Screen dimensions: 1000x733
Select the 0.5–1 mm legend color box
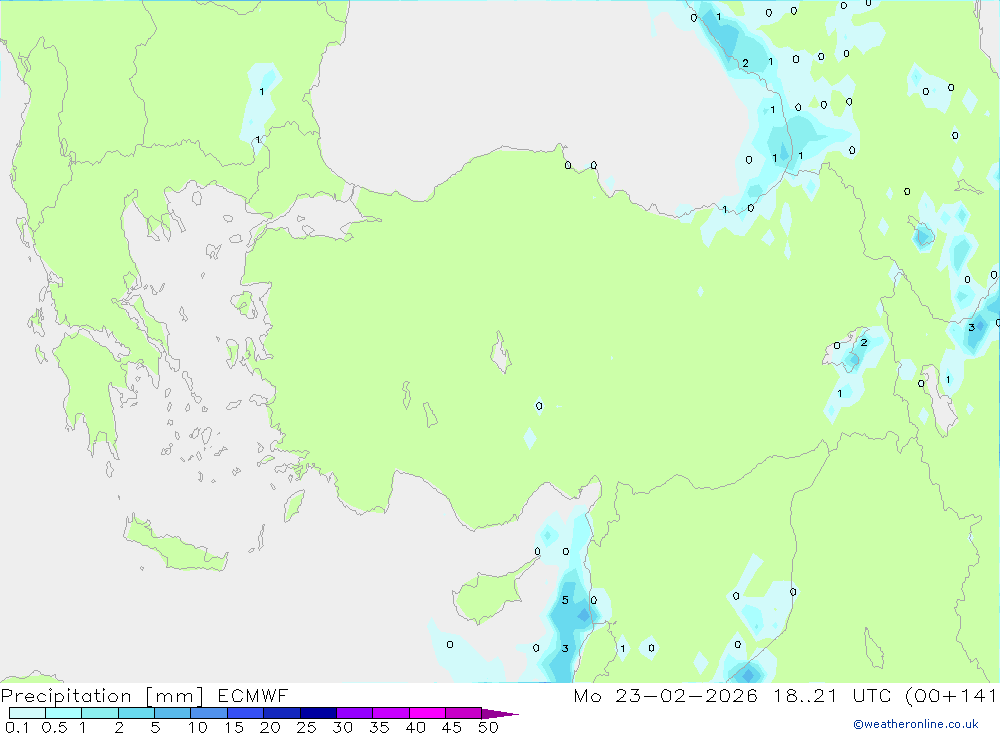64,713
